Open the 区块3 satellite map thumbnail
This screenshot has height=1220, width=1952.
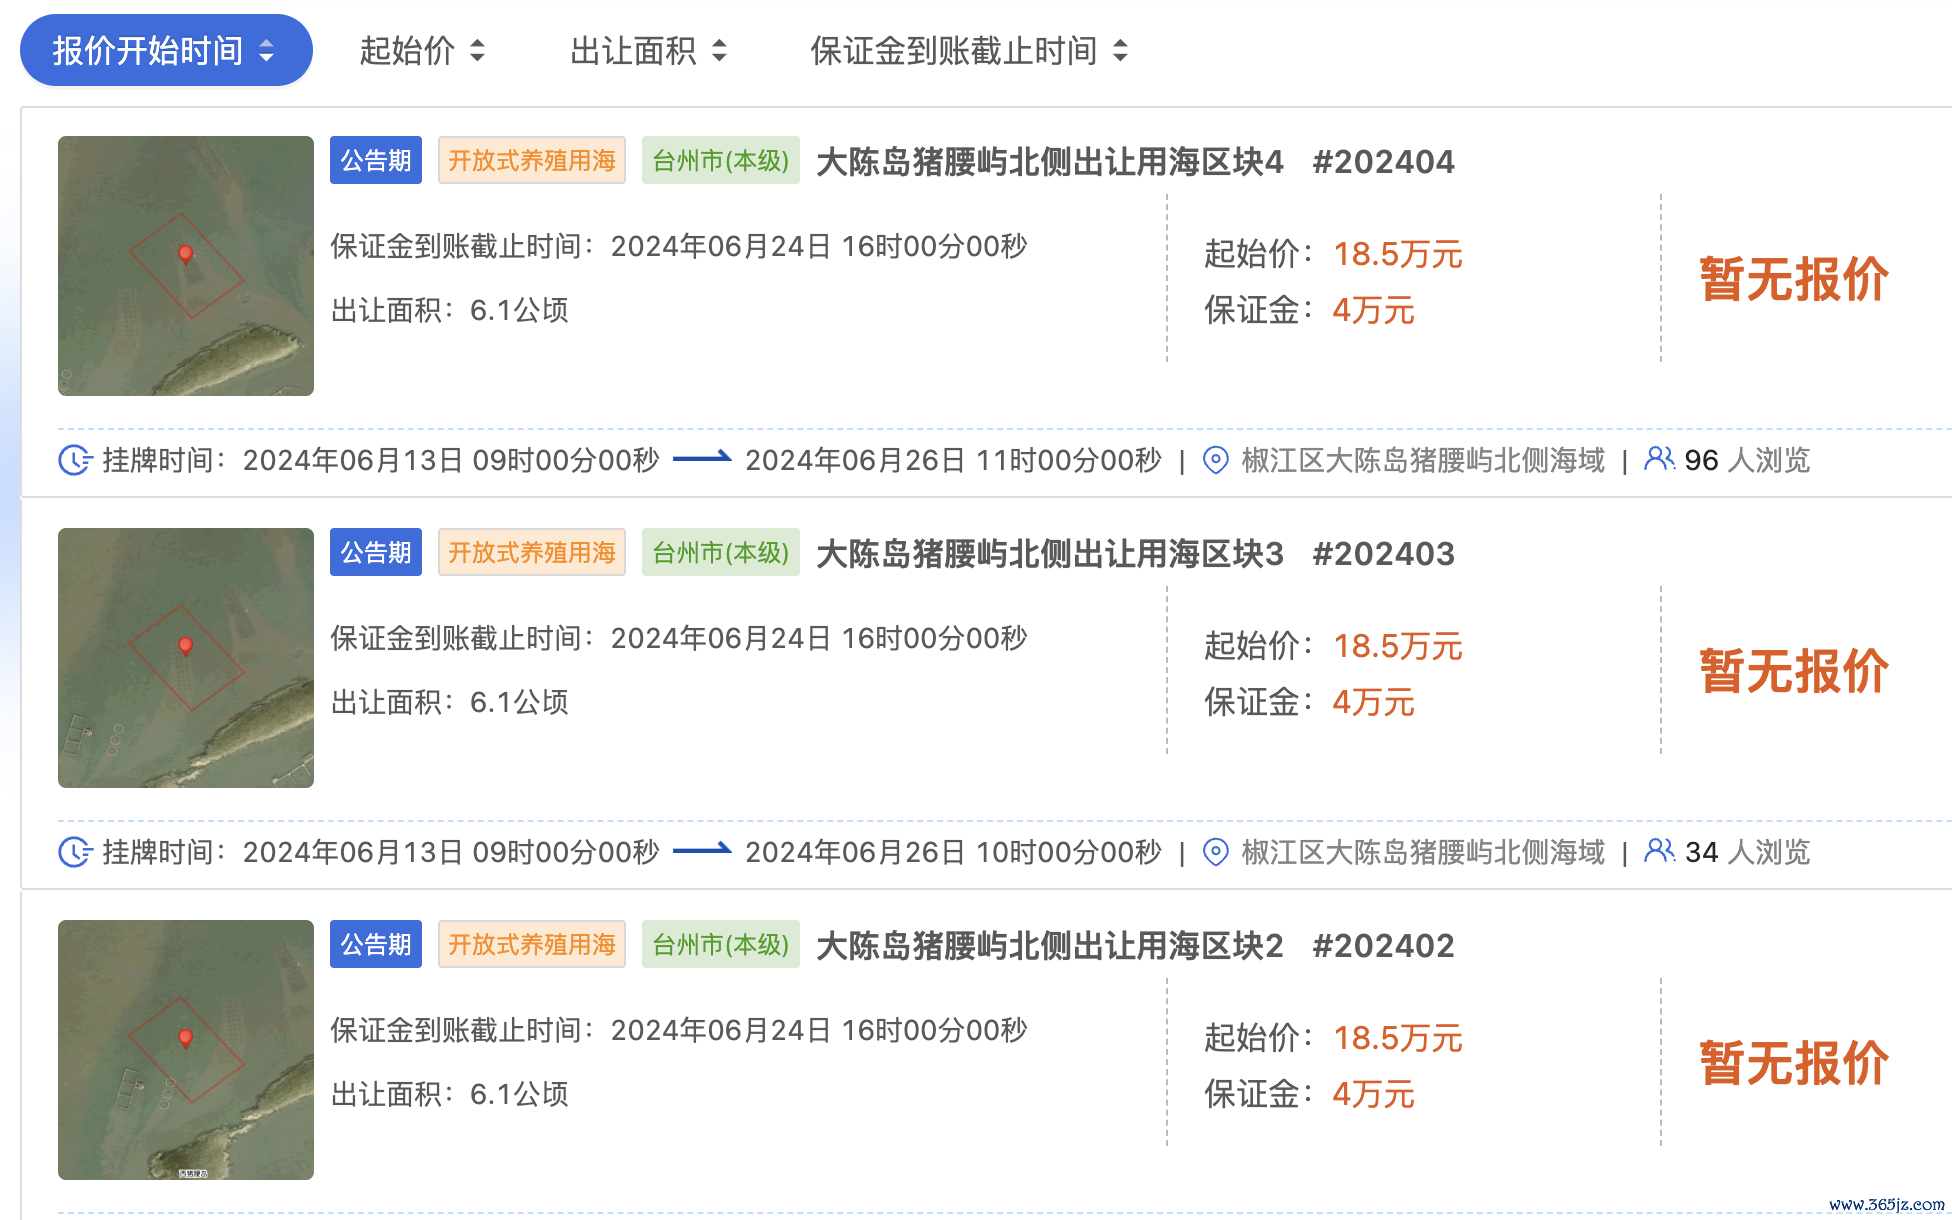(x=186, y=658)
